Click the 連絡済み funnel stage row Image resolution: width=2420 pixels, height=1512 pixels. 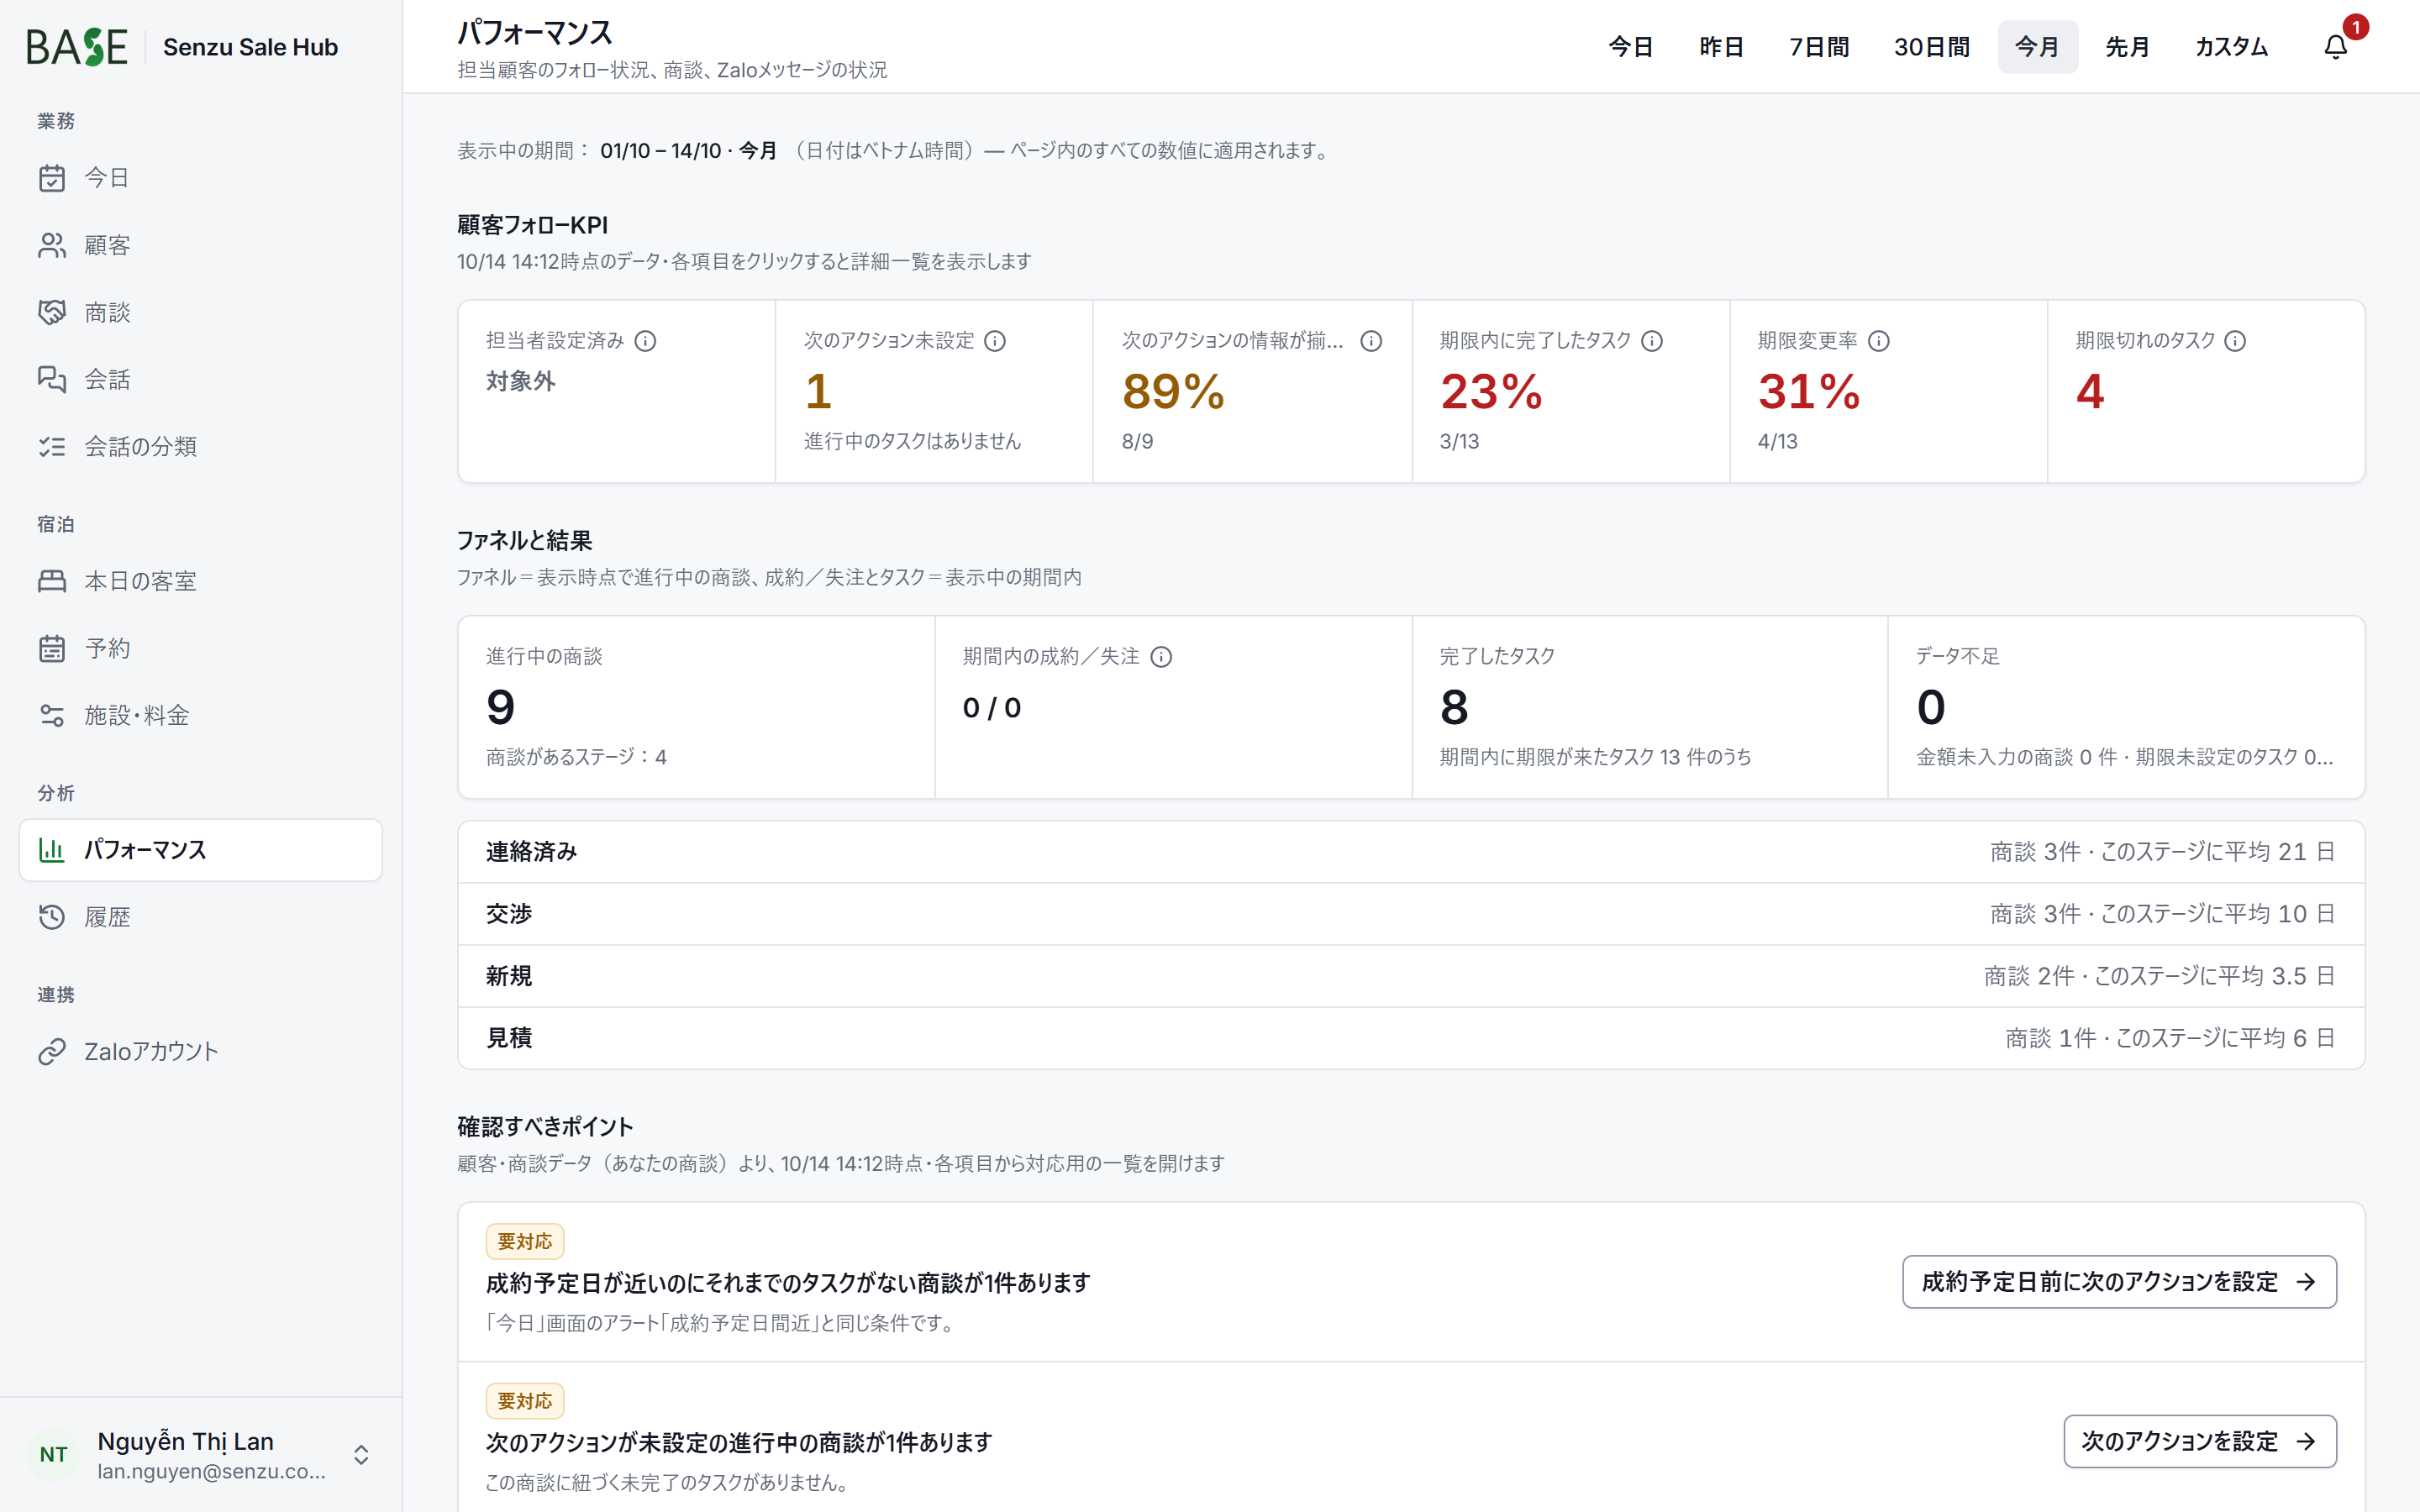coord(1411,852)
